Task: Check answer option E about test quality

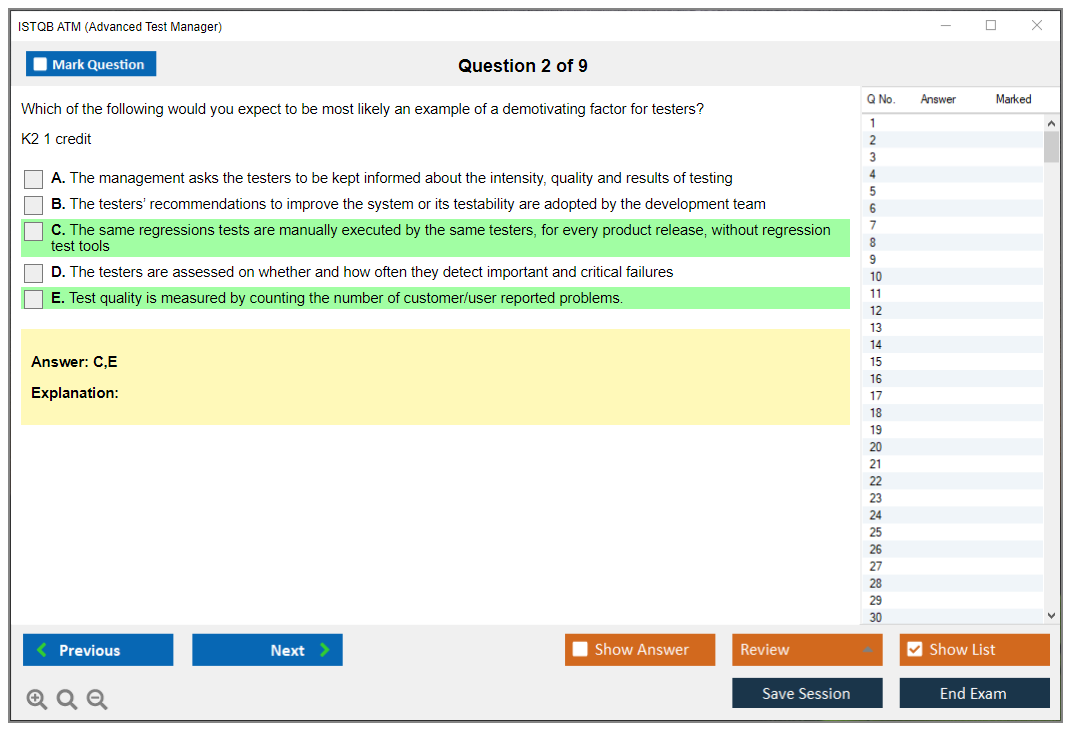Action: click(34, 299)
